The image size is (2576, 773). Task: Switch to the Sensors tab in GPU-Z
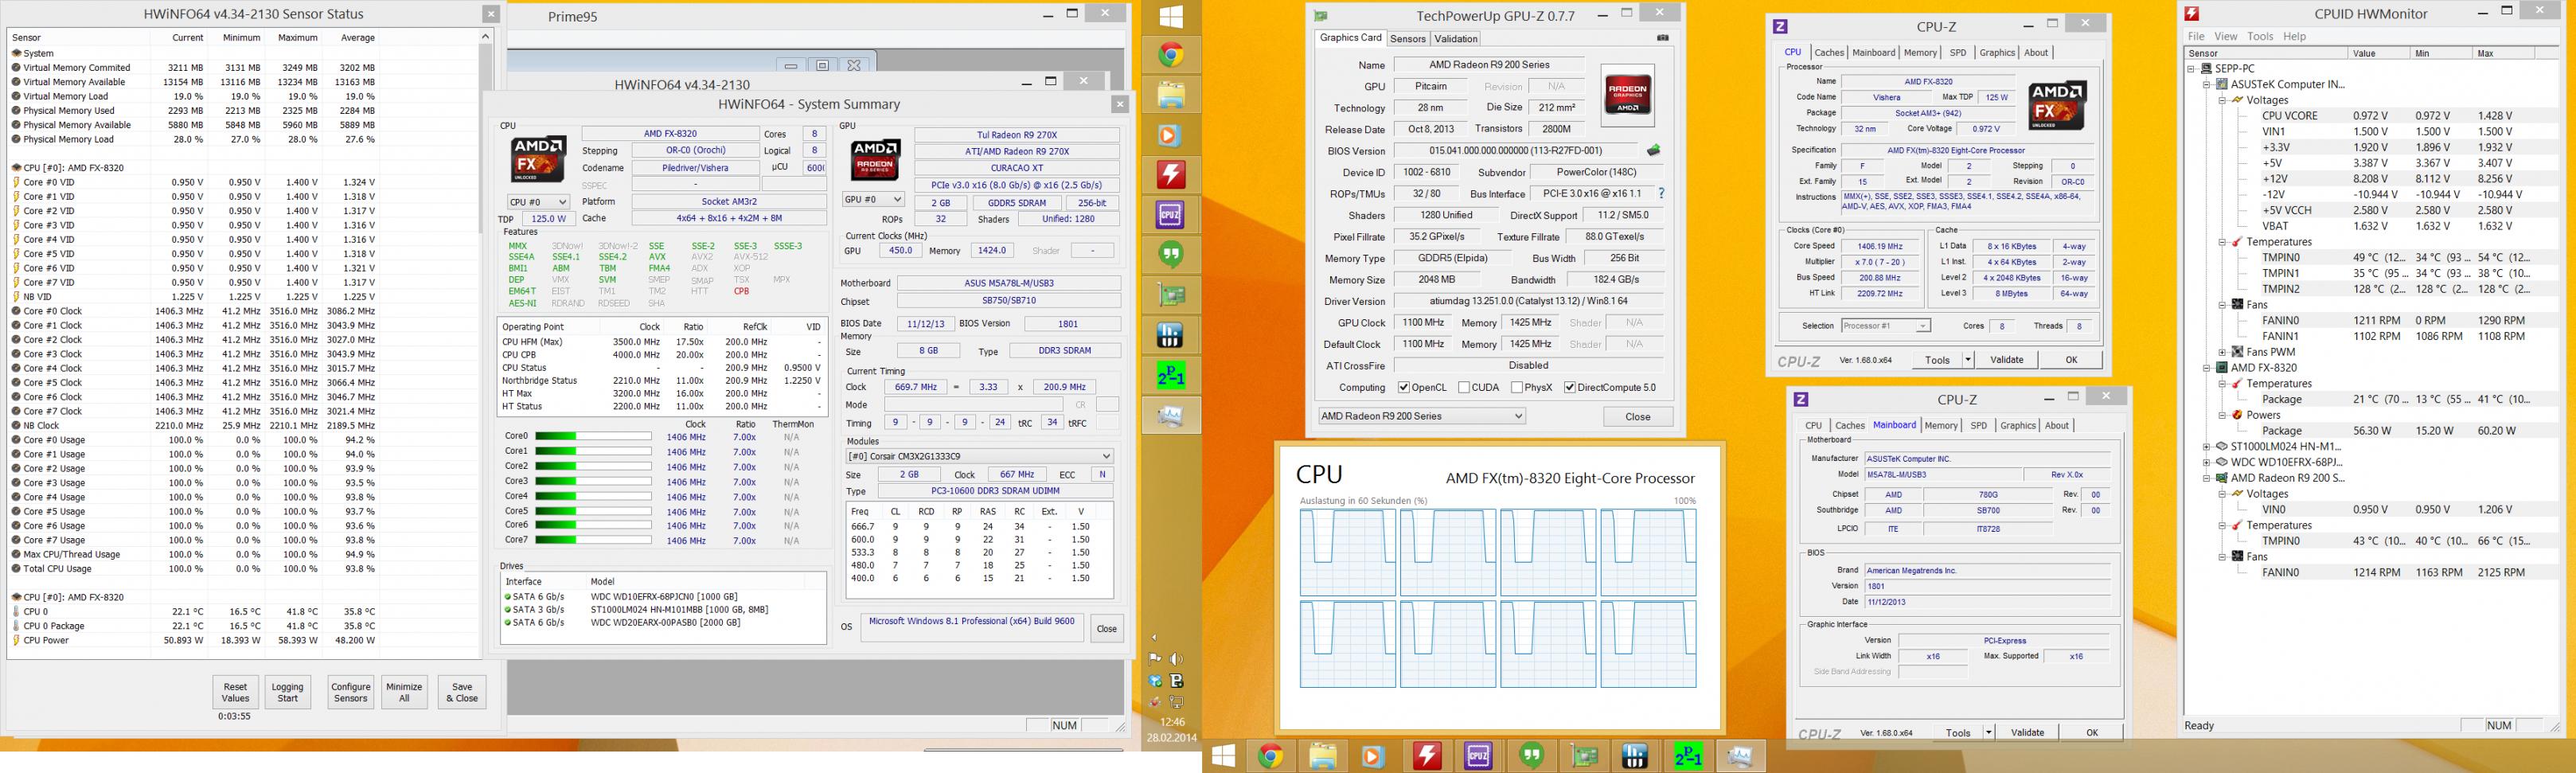click(x=1407, y=39)
